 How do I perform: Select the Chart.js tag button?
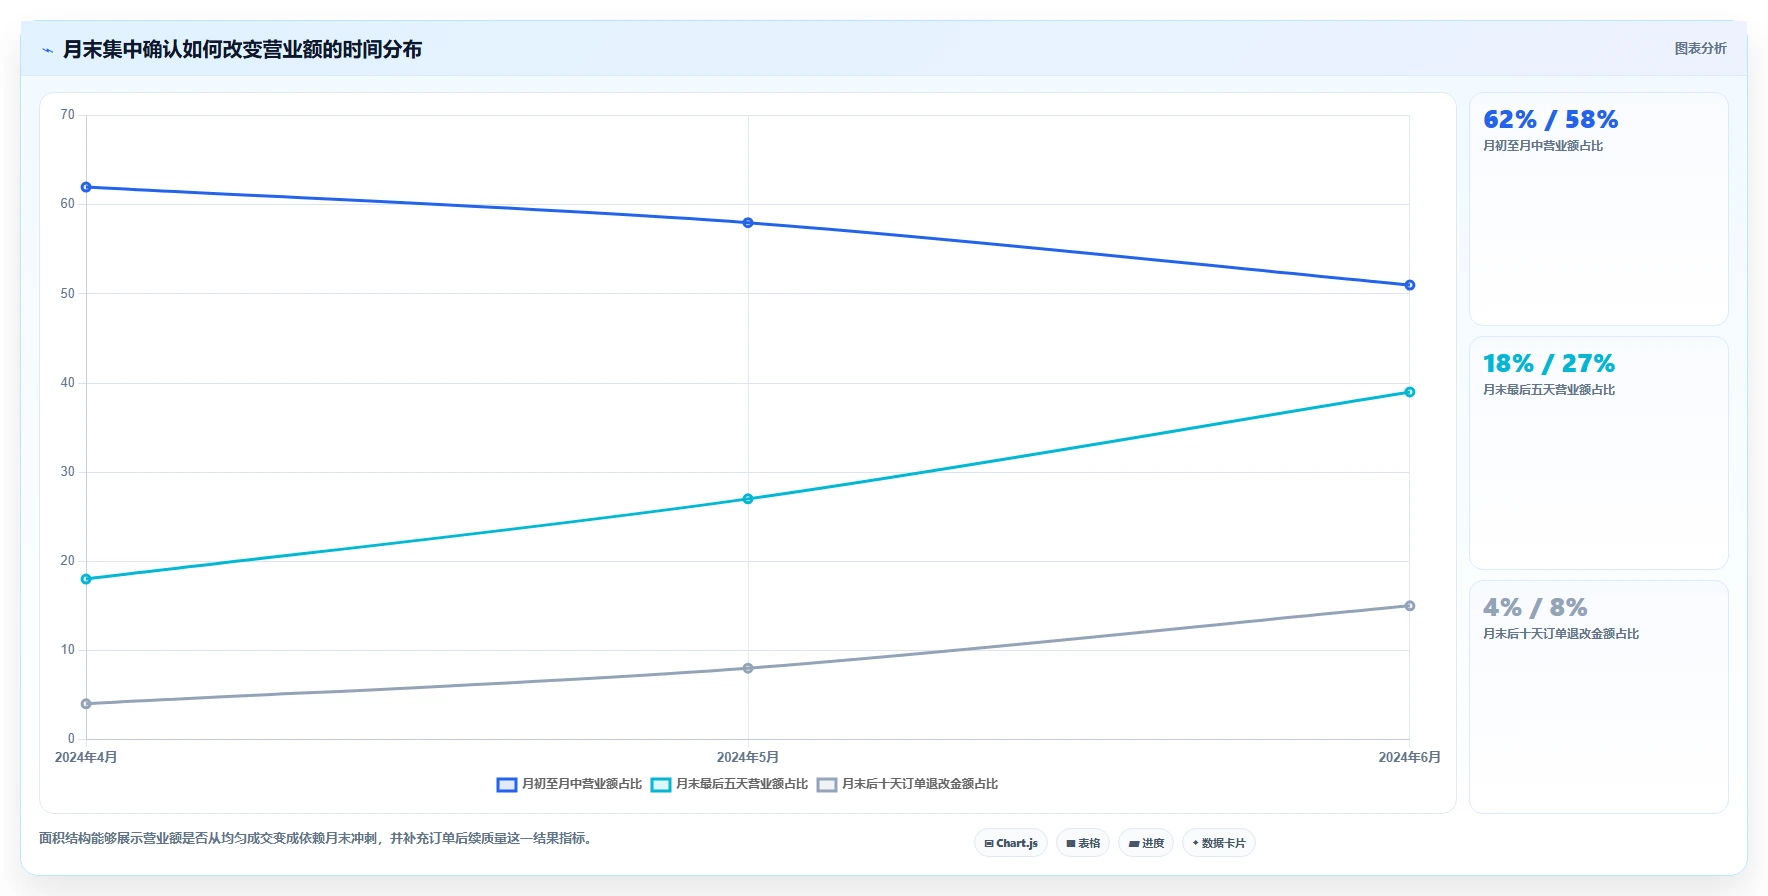pyautogui.click(x=1011, y=843)
